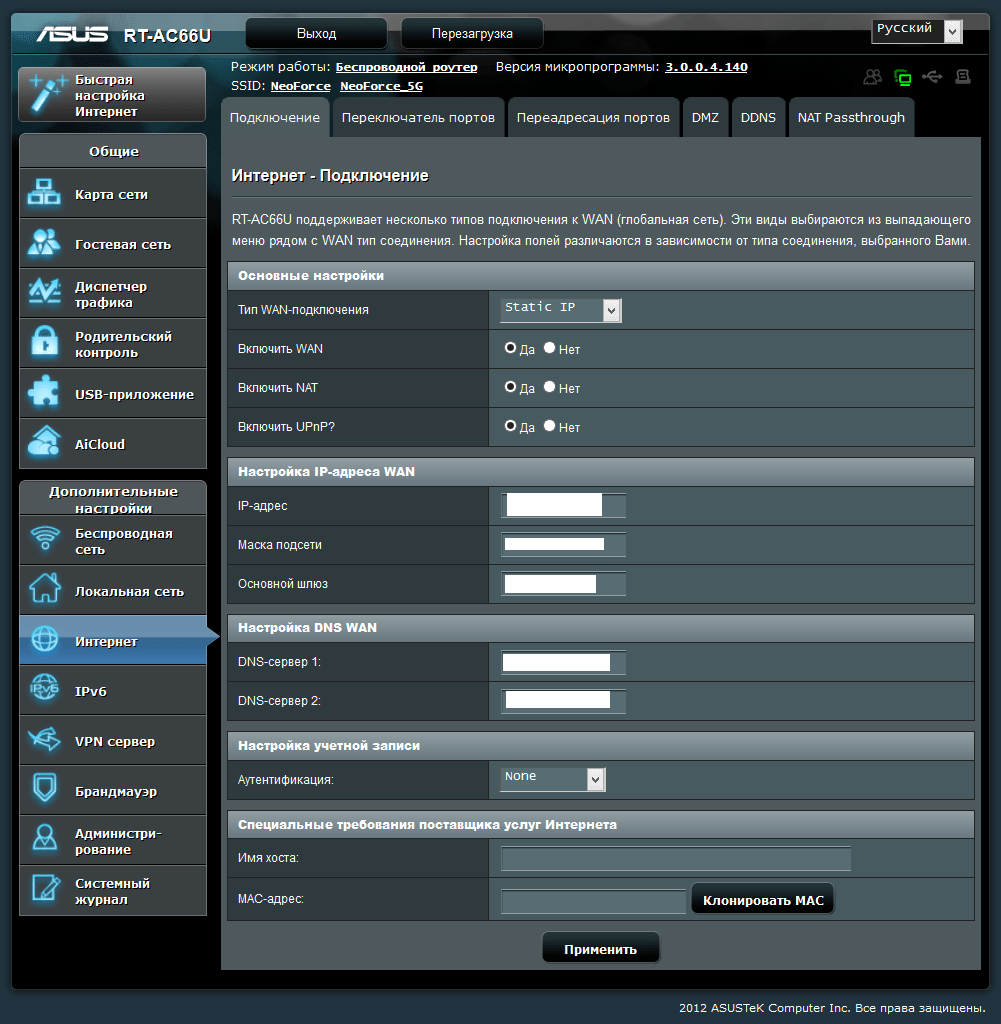Click the printer status icon in header
Viewport: 1001px width, 1024px height.
[962, 77]
